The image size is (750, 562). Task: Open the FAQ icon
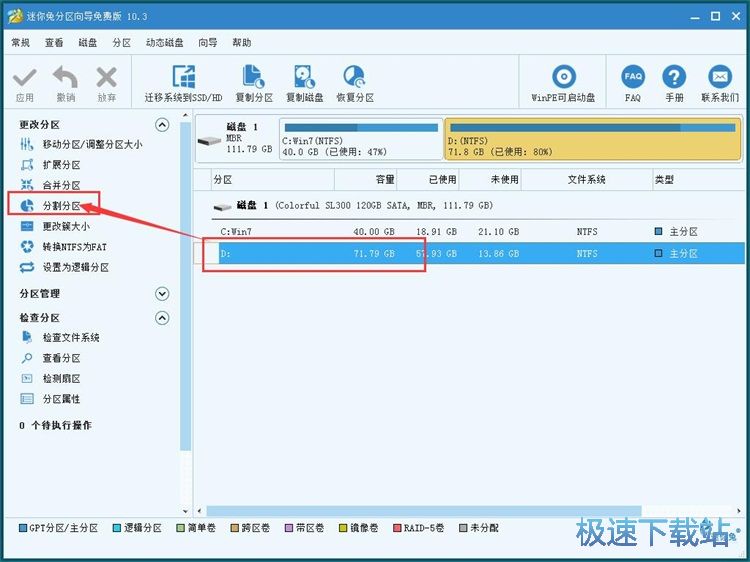(x=633, y=77)
